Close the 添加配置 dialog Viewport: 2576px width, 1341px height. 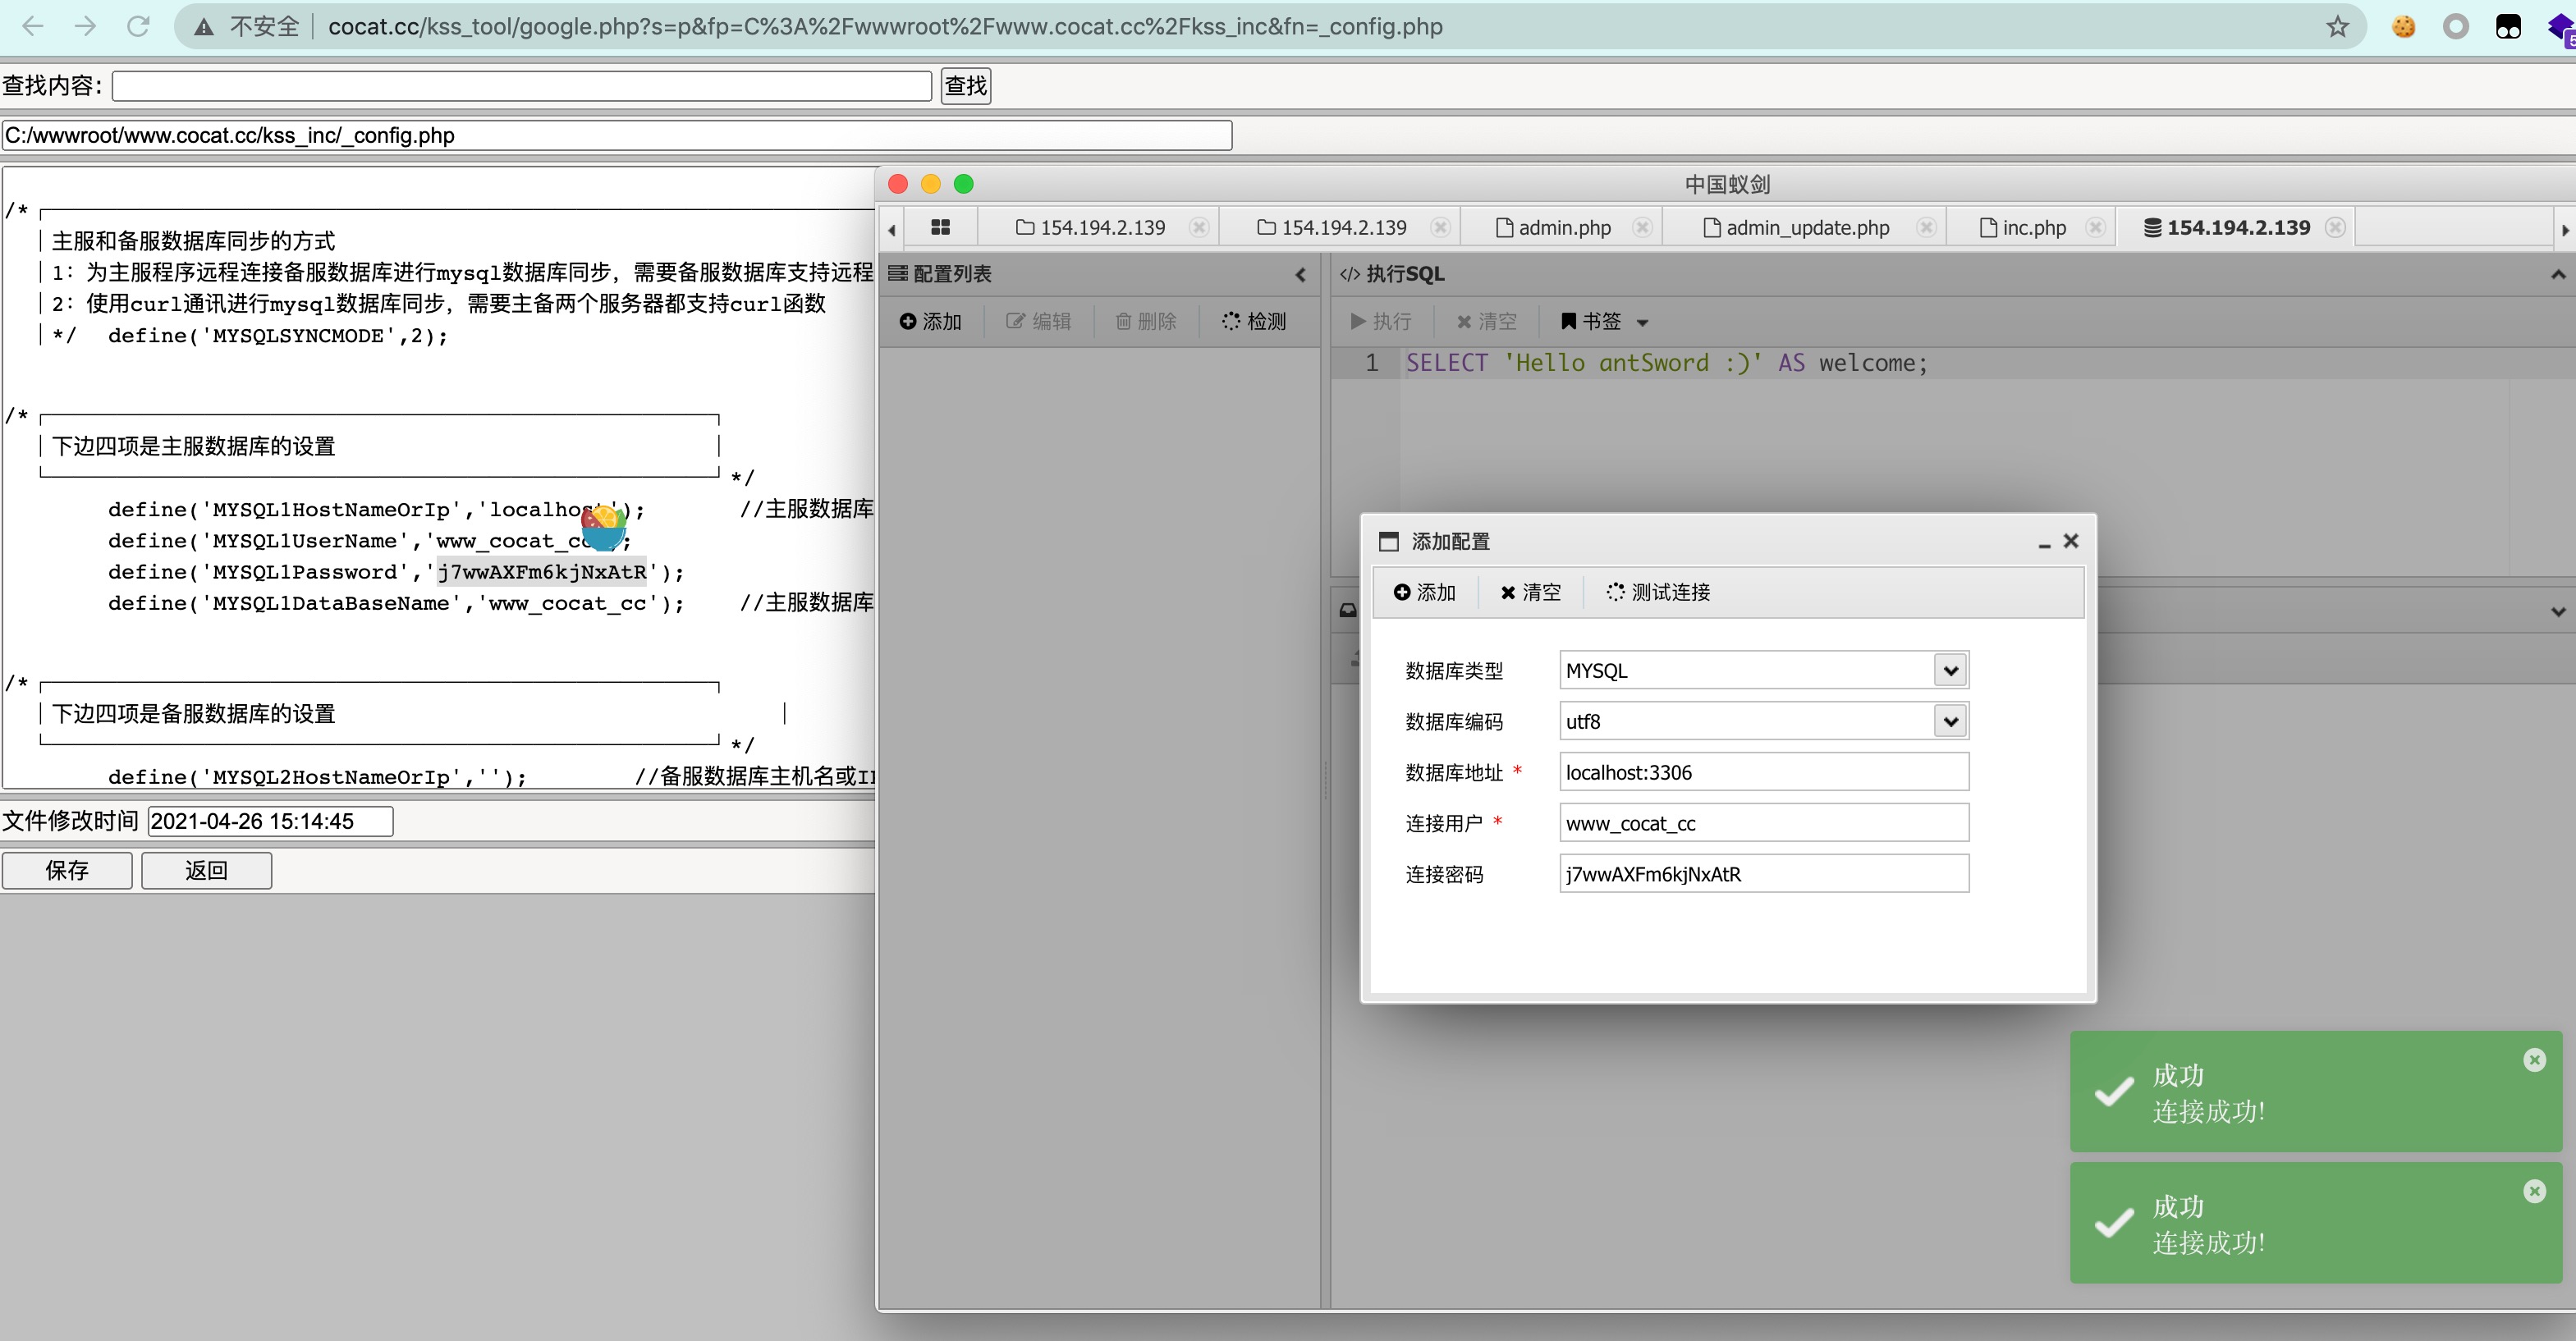pos(2071,541)
